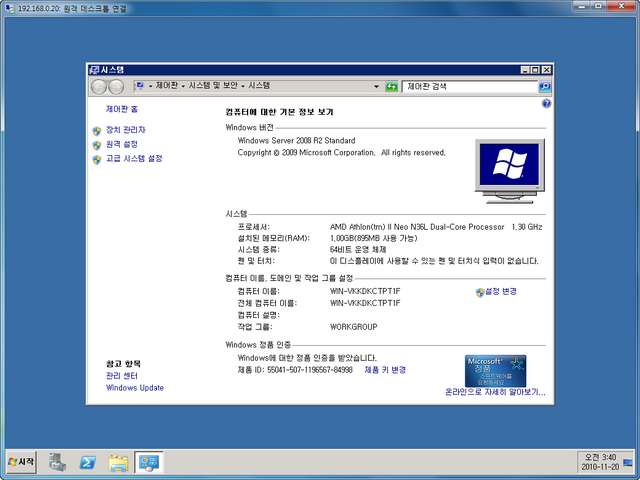
Task: Click the taskbar clock showing 오전 3:40
Action: tap(600, 462)
